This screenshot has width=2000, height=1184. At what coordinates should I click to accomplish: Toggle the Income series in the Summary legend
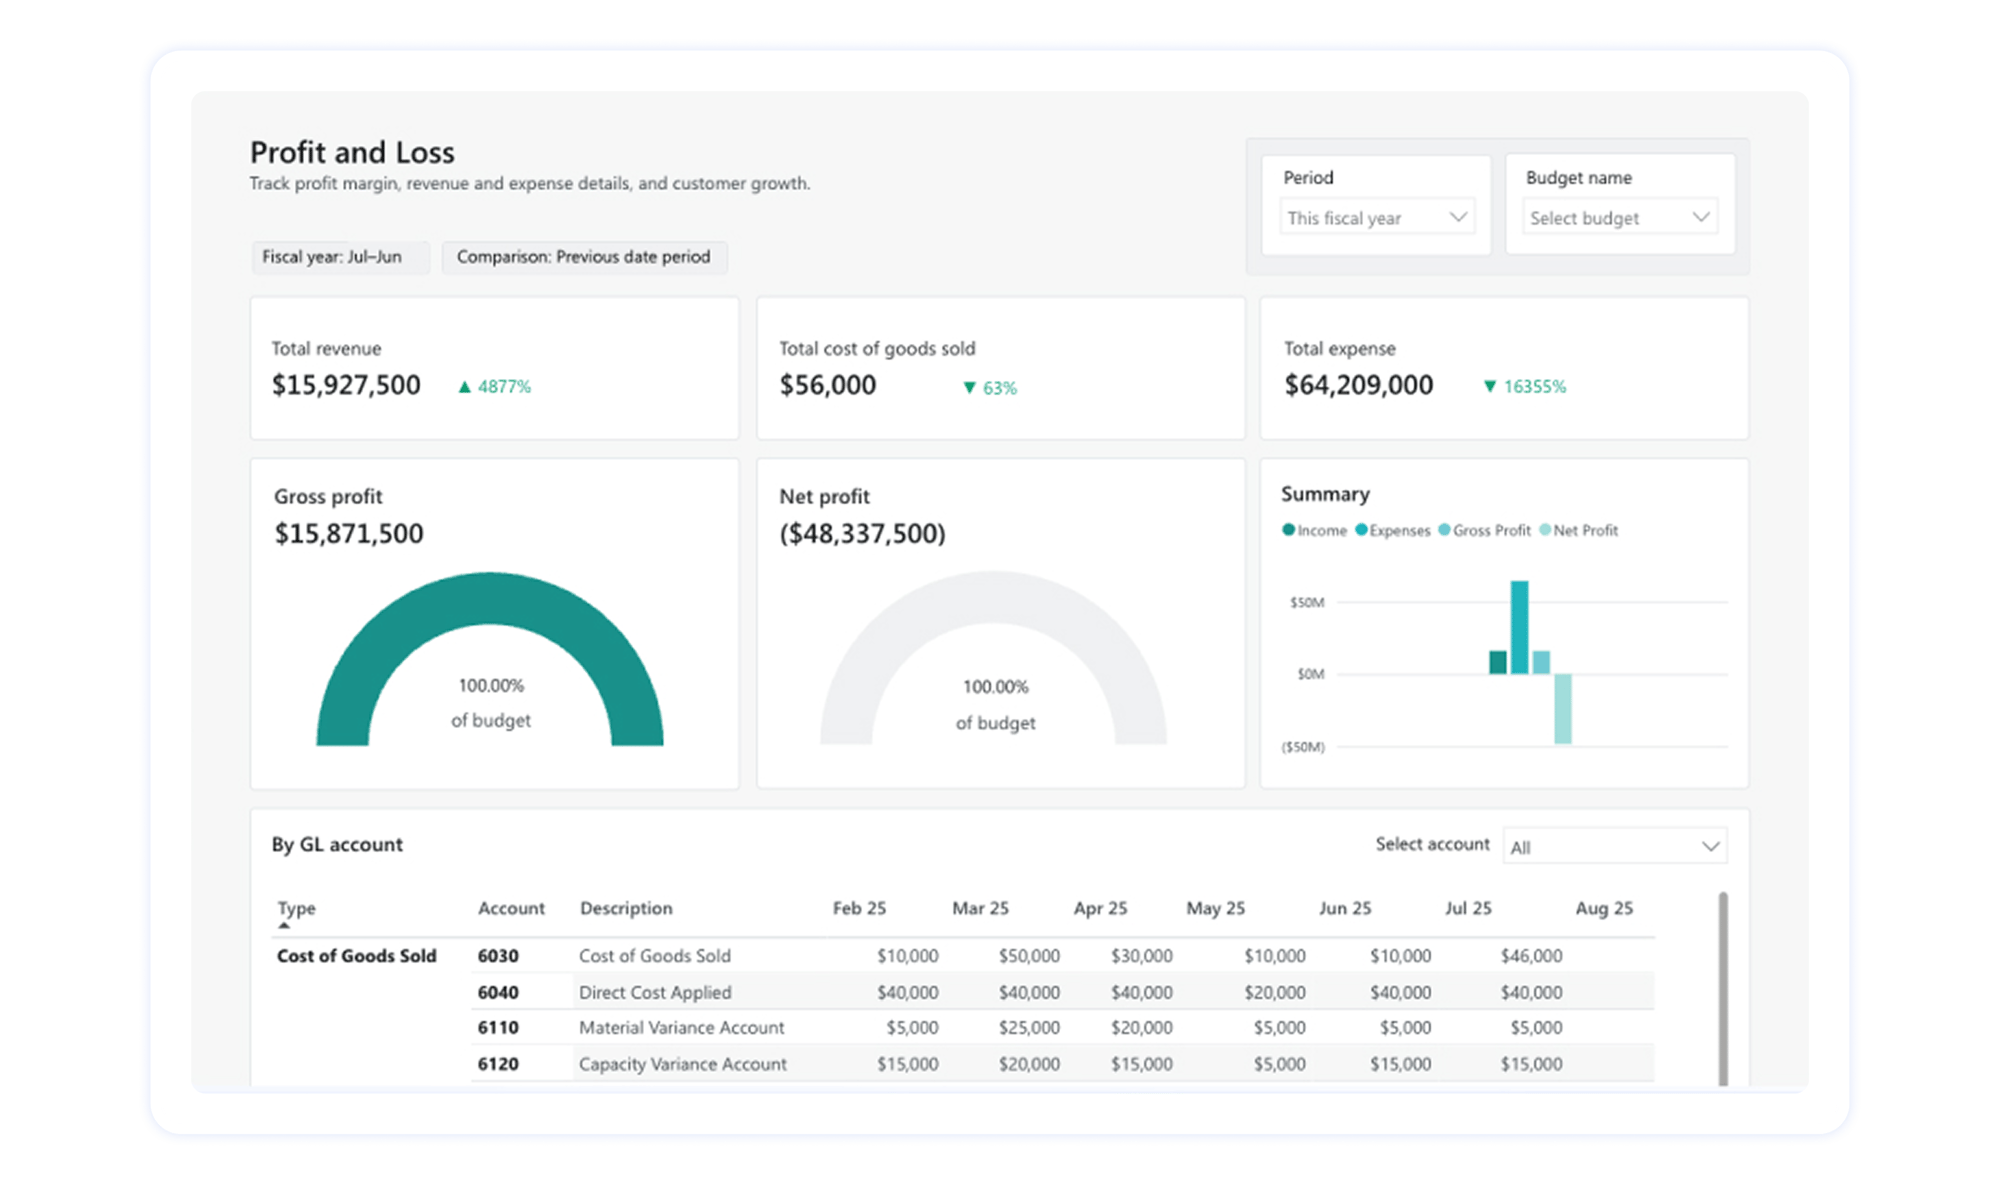click(x=1317, y=531)
